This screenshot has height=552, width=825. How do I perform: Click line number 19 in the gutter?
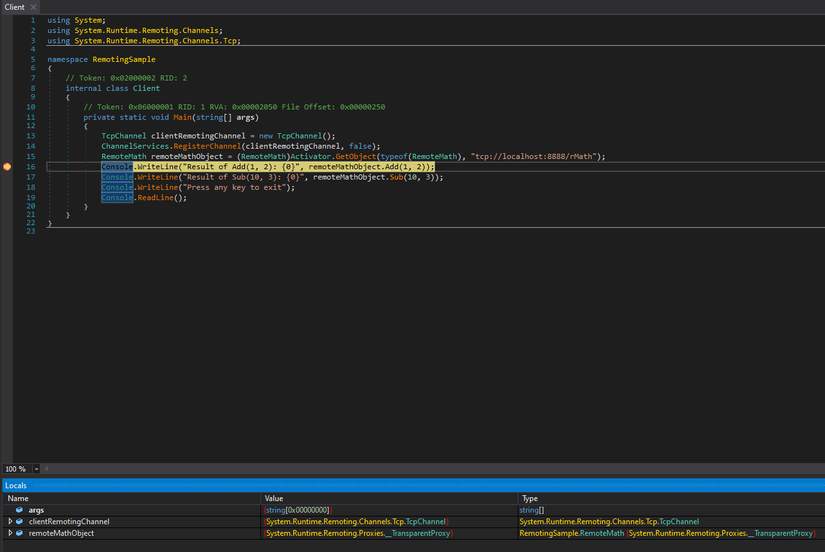click(31, 198)
